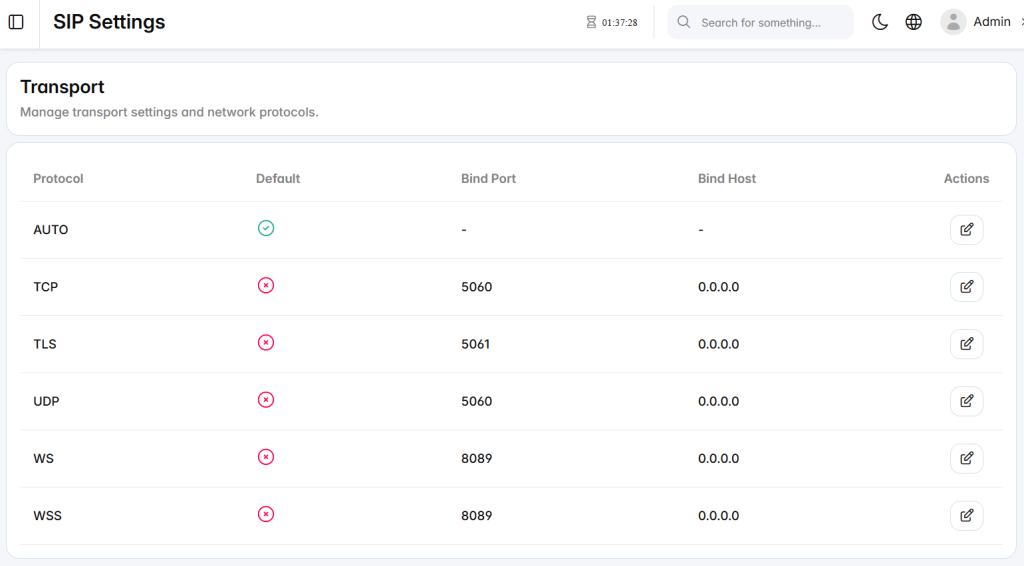
Task: Click the Bind Host column header
Action: click(727, 179)
